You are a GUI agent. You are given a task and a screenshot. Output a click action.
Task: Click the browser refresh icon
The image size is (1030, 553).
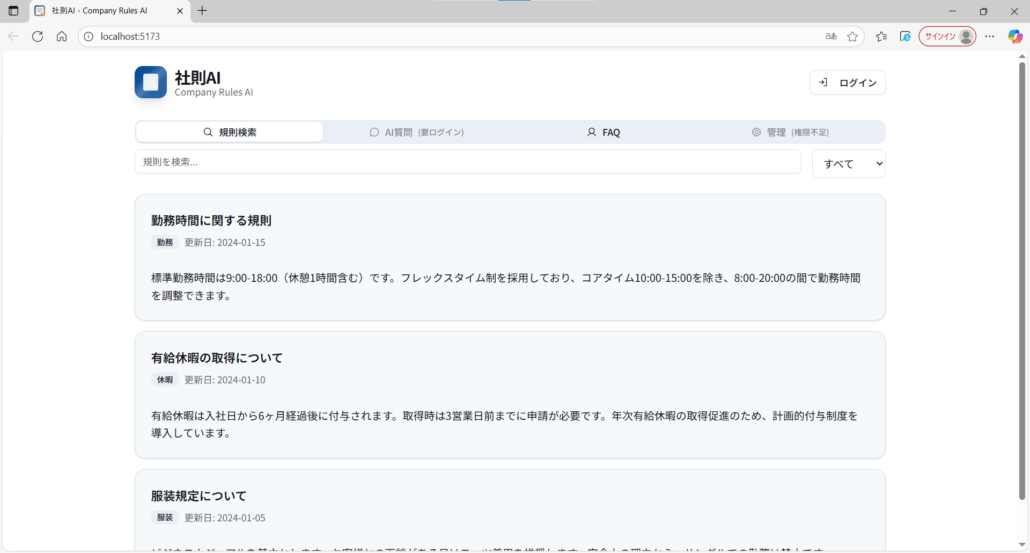point(37,36)
